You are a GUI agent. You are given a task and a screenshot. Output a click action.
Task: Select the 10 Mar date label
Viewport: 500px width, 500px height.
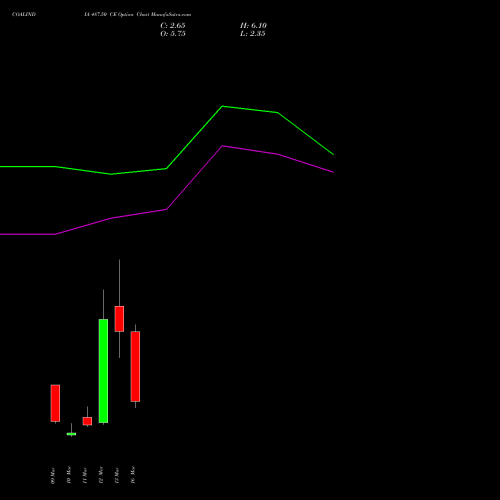point(69,475)
